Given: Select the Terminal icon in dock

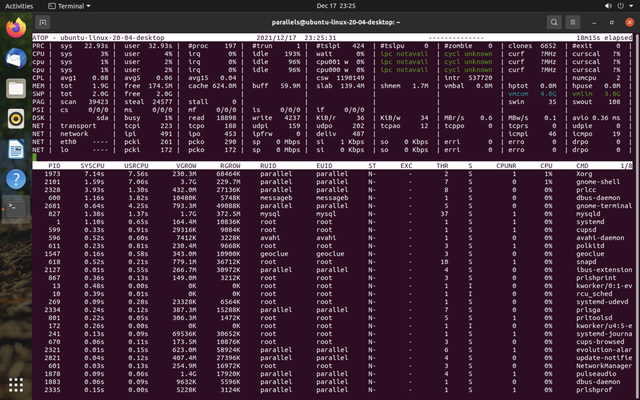Looking at the screenshot, I should pyautogui.click(x=16, y=209).
